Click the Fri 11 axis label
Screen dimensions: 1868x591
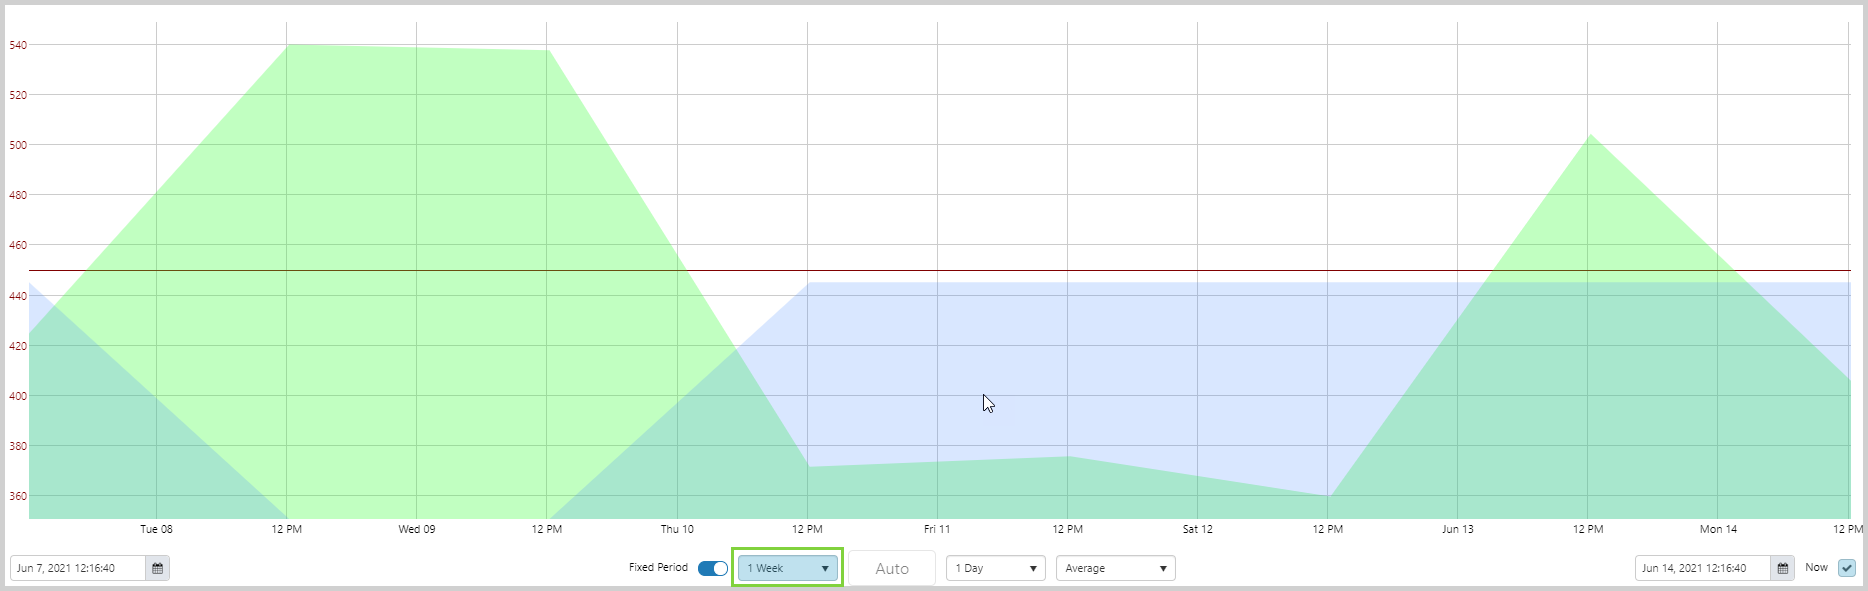click(937, 529)
